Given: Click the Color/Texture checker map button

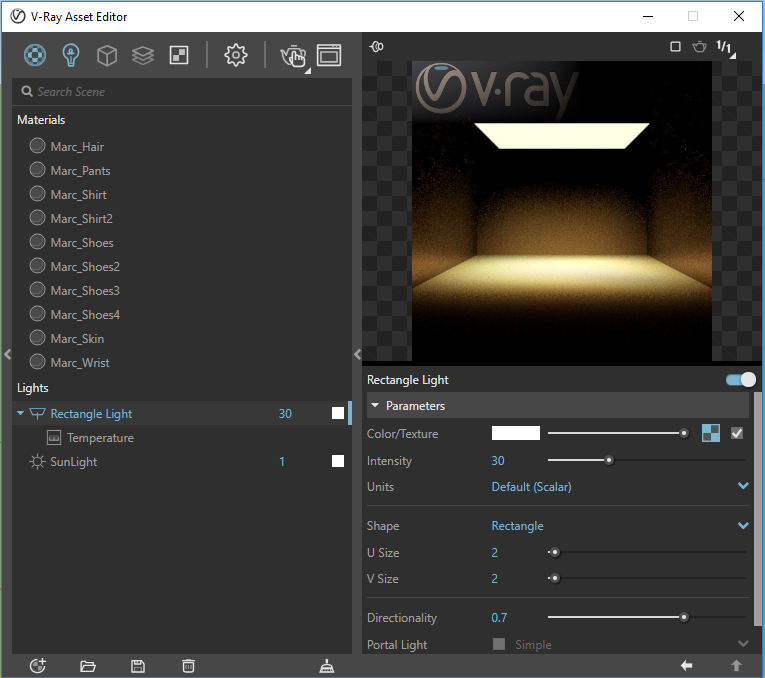Looking at the screenshot, I should [711, 433].
